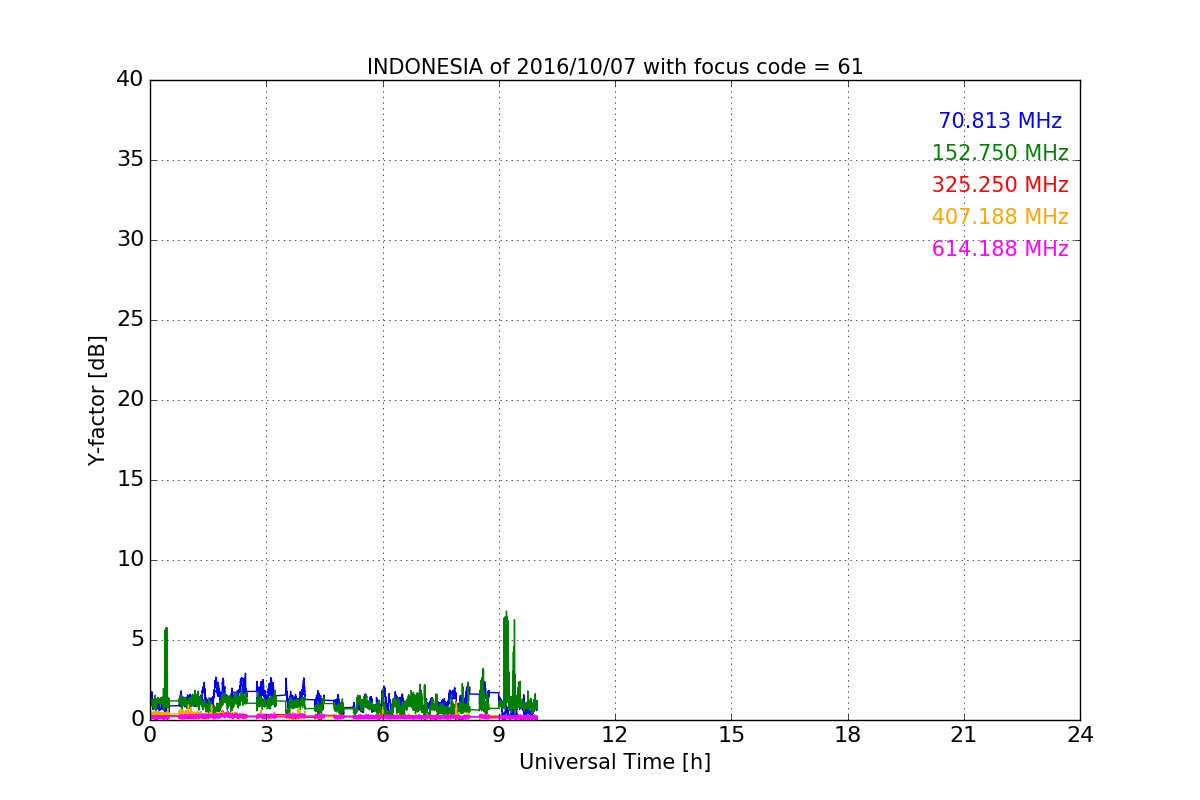This screenshot has height=800, width=1200.
Task: Click the y-axis tick label 5
Action: tap(137, 639)
